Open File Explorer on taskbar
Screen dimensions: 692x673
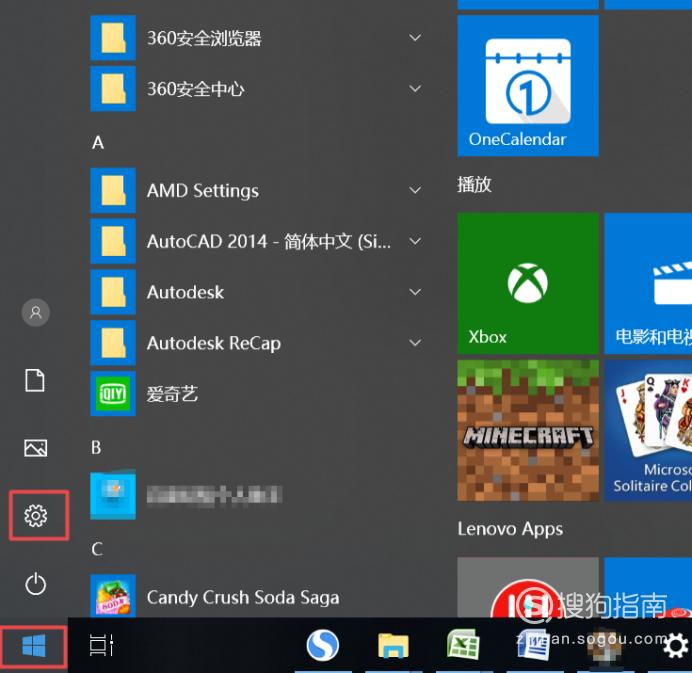[393, 645]
